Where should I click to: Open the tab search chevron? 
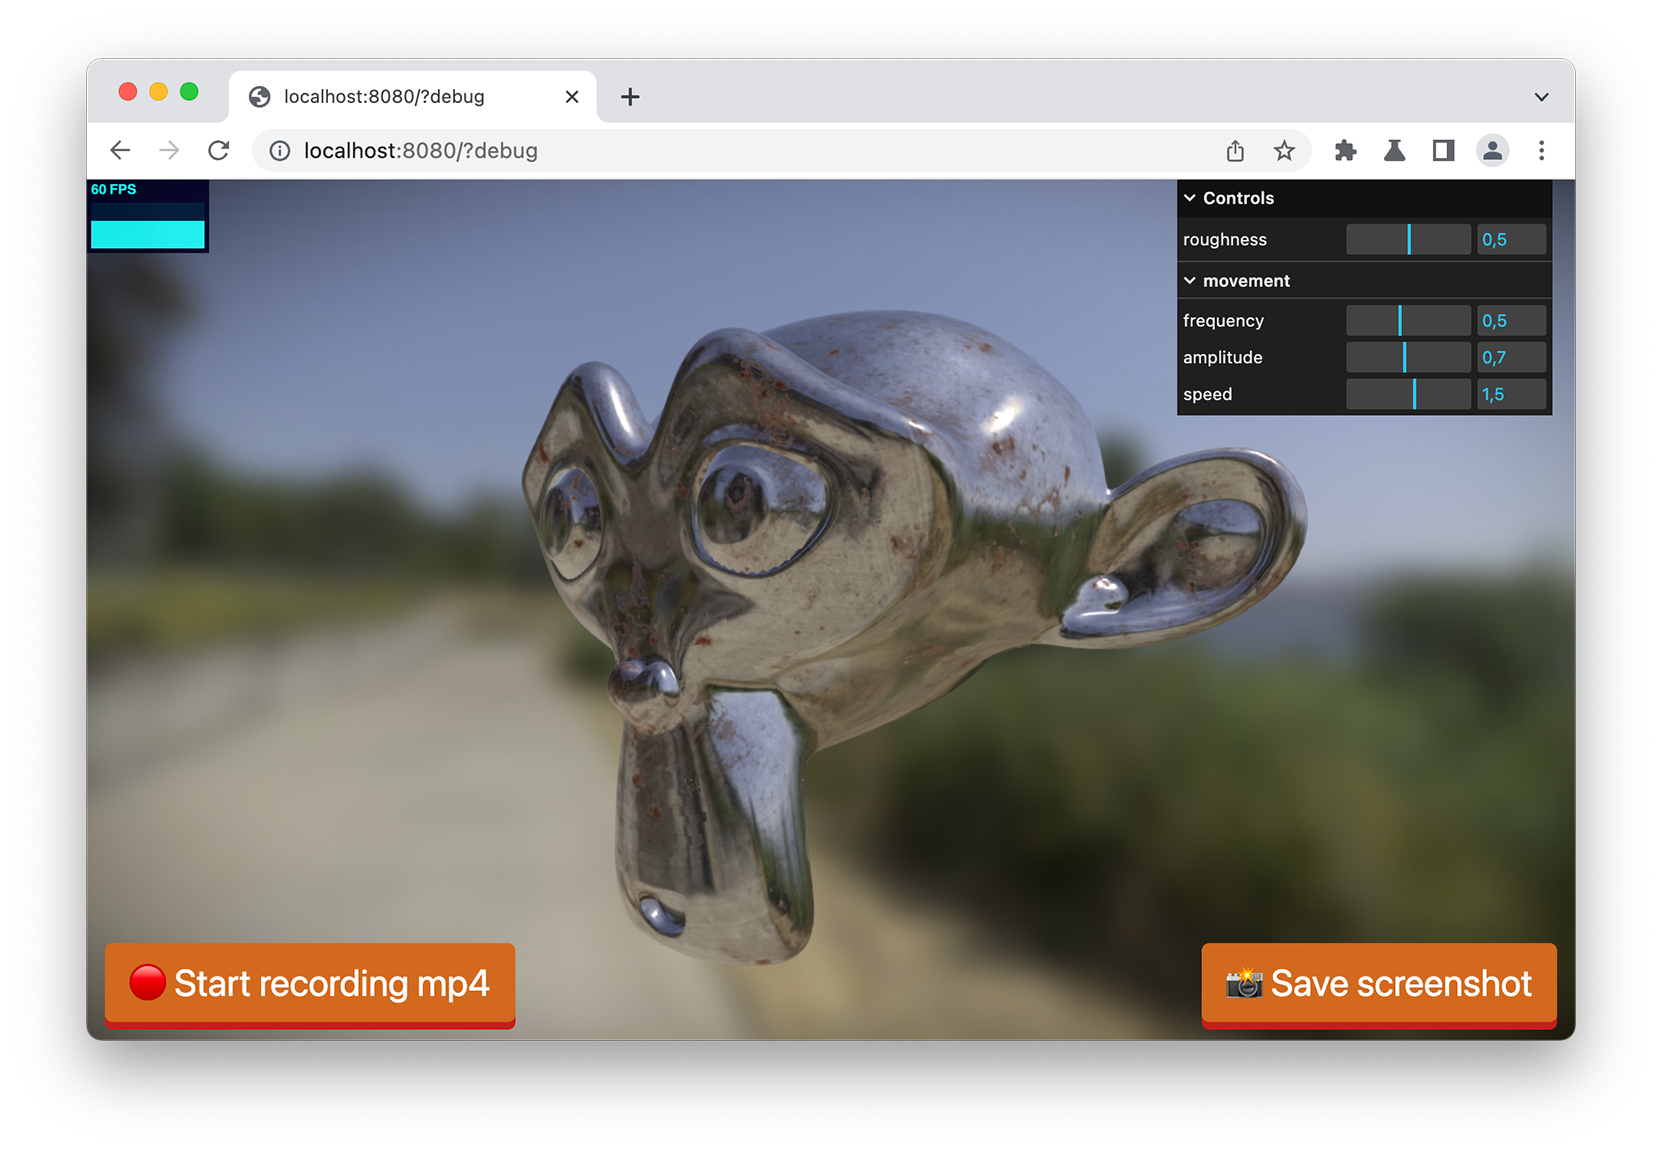coord(1541,97)
